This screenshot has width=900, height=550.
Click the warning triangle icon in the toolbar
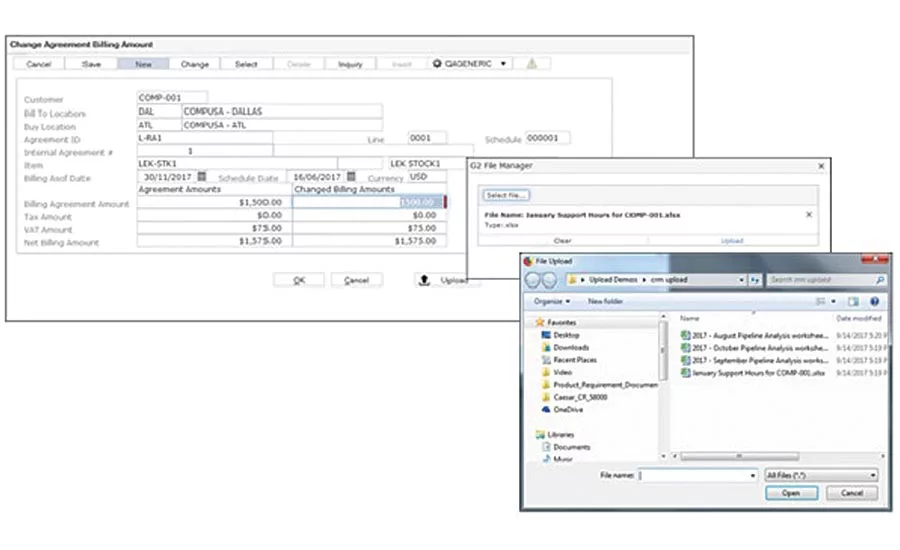tap(532, 64)
